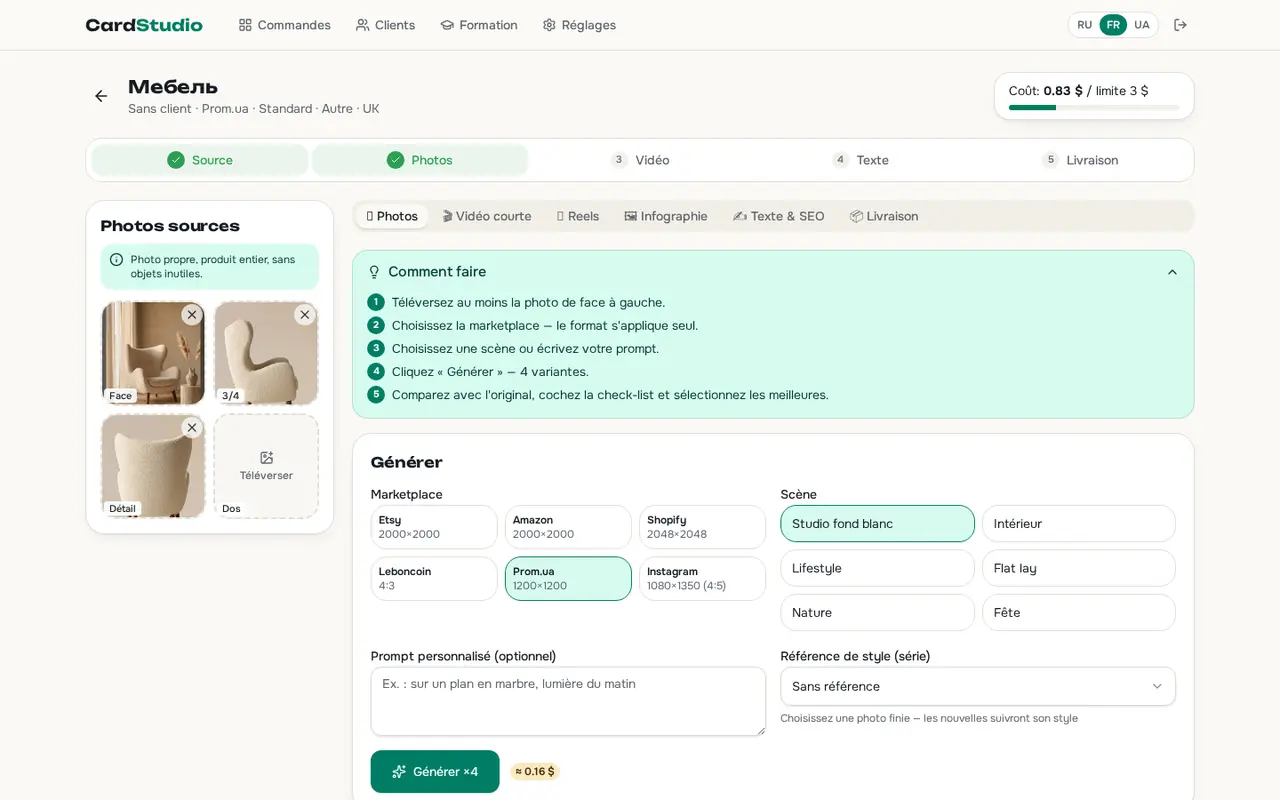Click the lightbulb icon beside Comment faire
The height and width of the screenshot is (800, 1280).
pos(375,272)
